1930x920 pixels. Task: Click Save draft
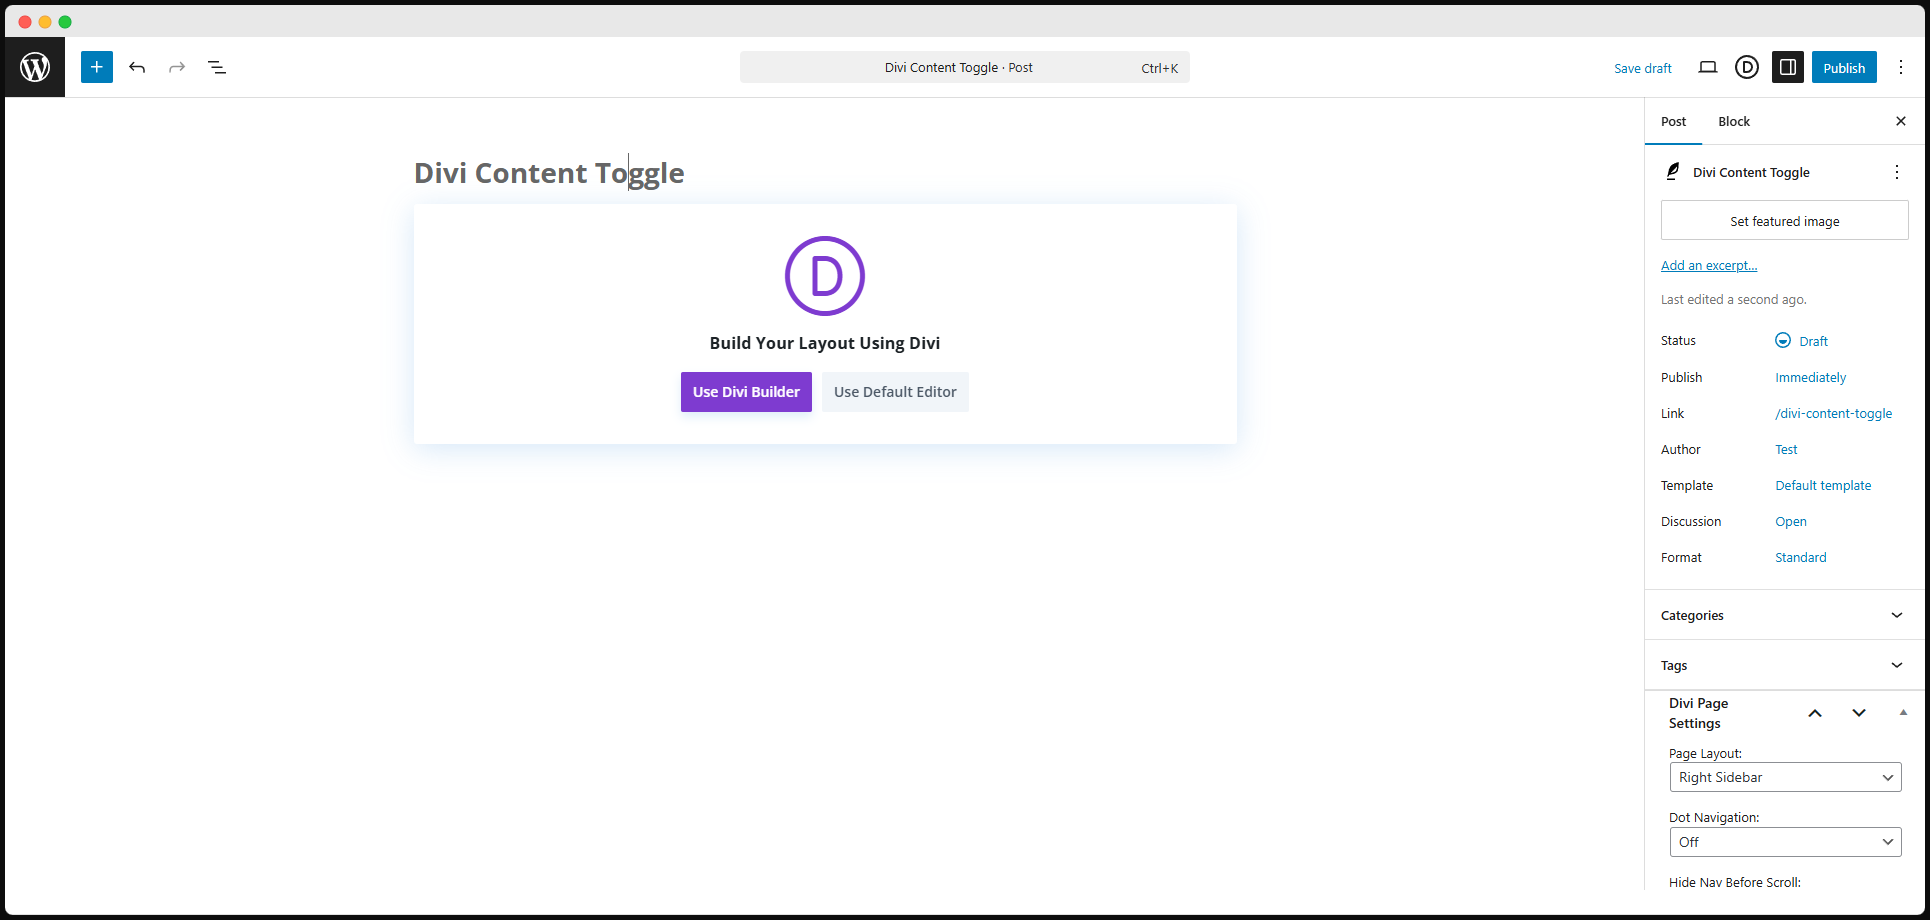tap(1643, 68)
